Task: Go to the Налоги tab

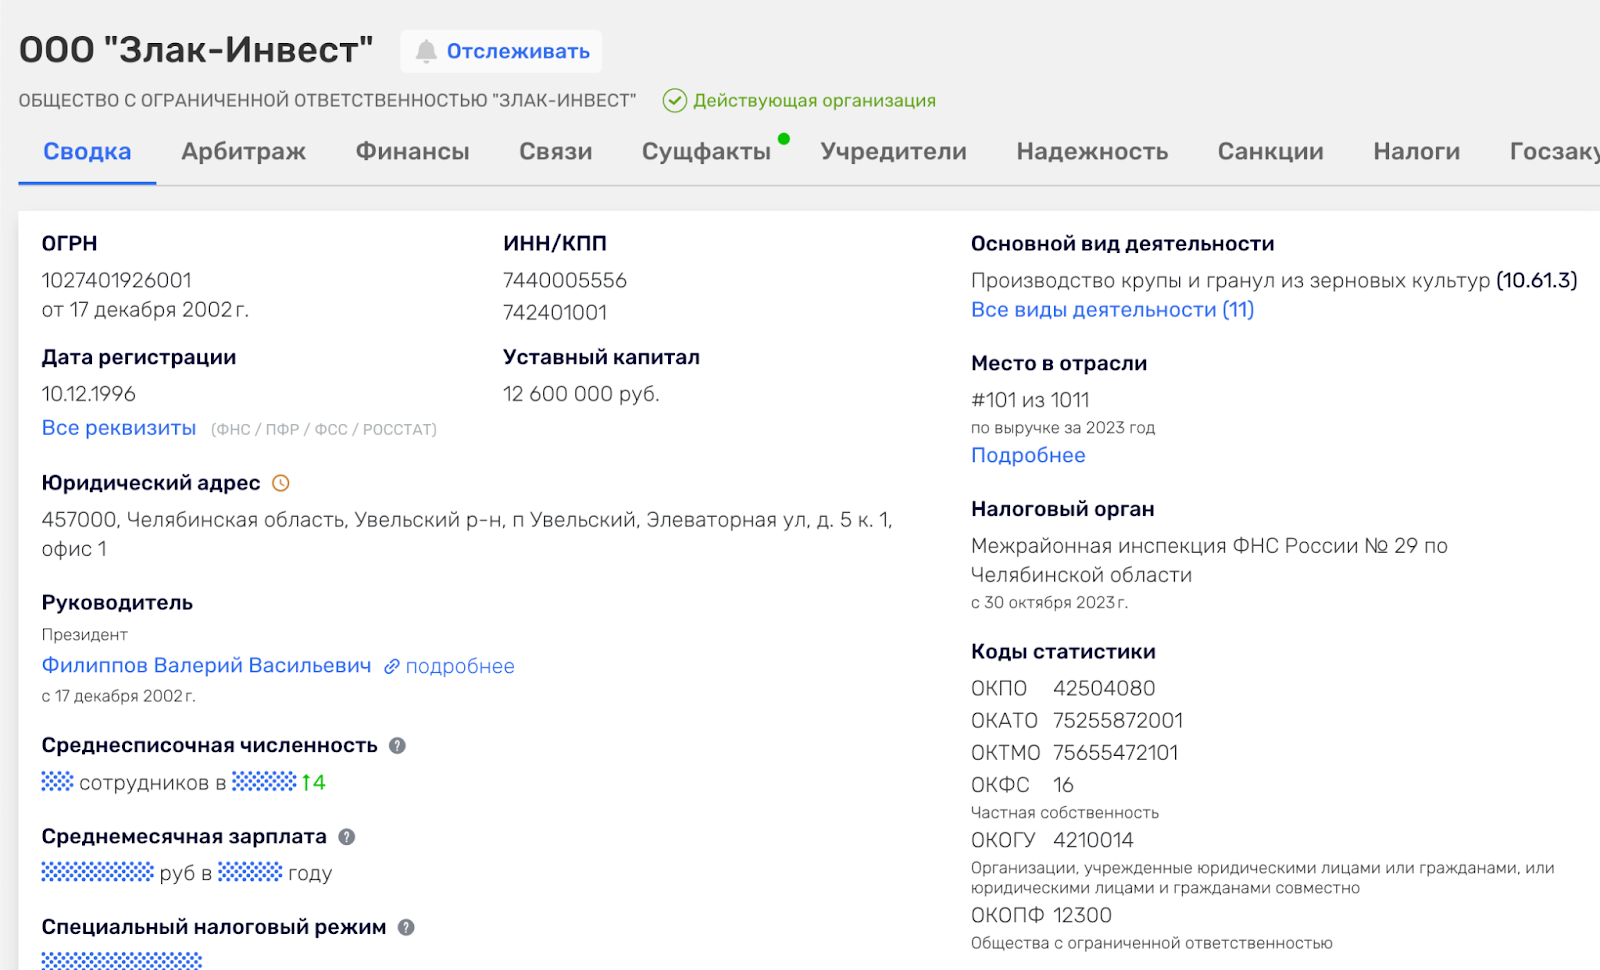Action: point(1416,151)
